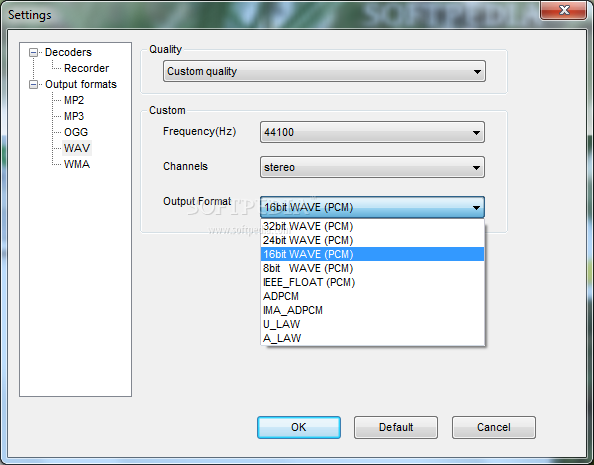Choose 24bit WAVE (PCM) option
Viewport: 594px width, 465px height.
click(372, 240)
